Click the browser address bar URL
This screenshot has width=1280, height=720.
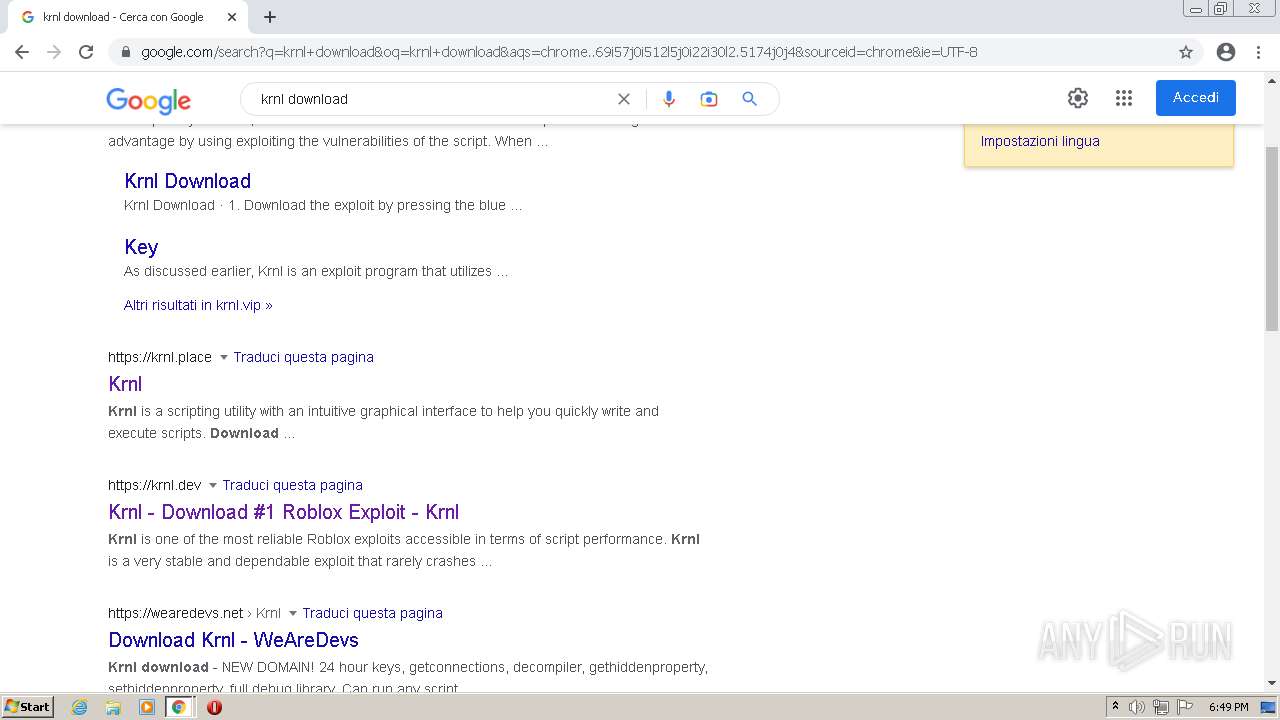click(x=559, y=52)
